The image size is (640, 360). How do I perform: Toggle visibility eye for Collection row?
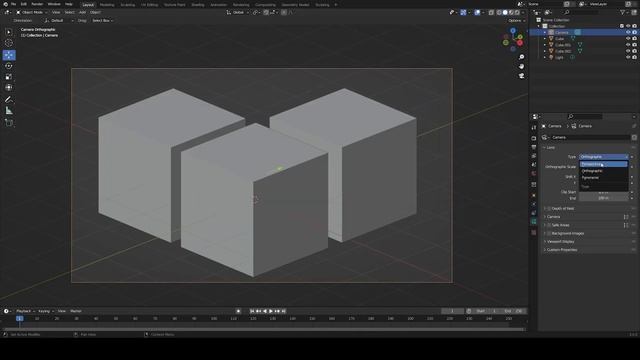[x=628, y=26]
